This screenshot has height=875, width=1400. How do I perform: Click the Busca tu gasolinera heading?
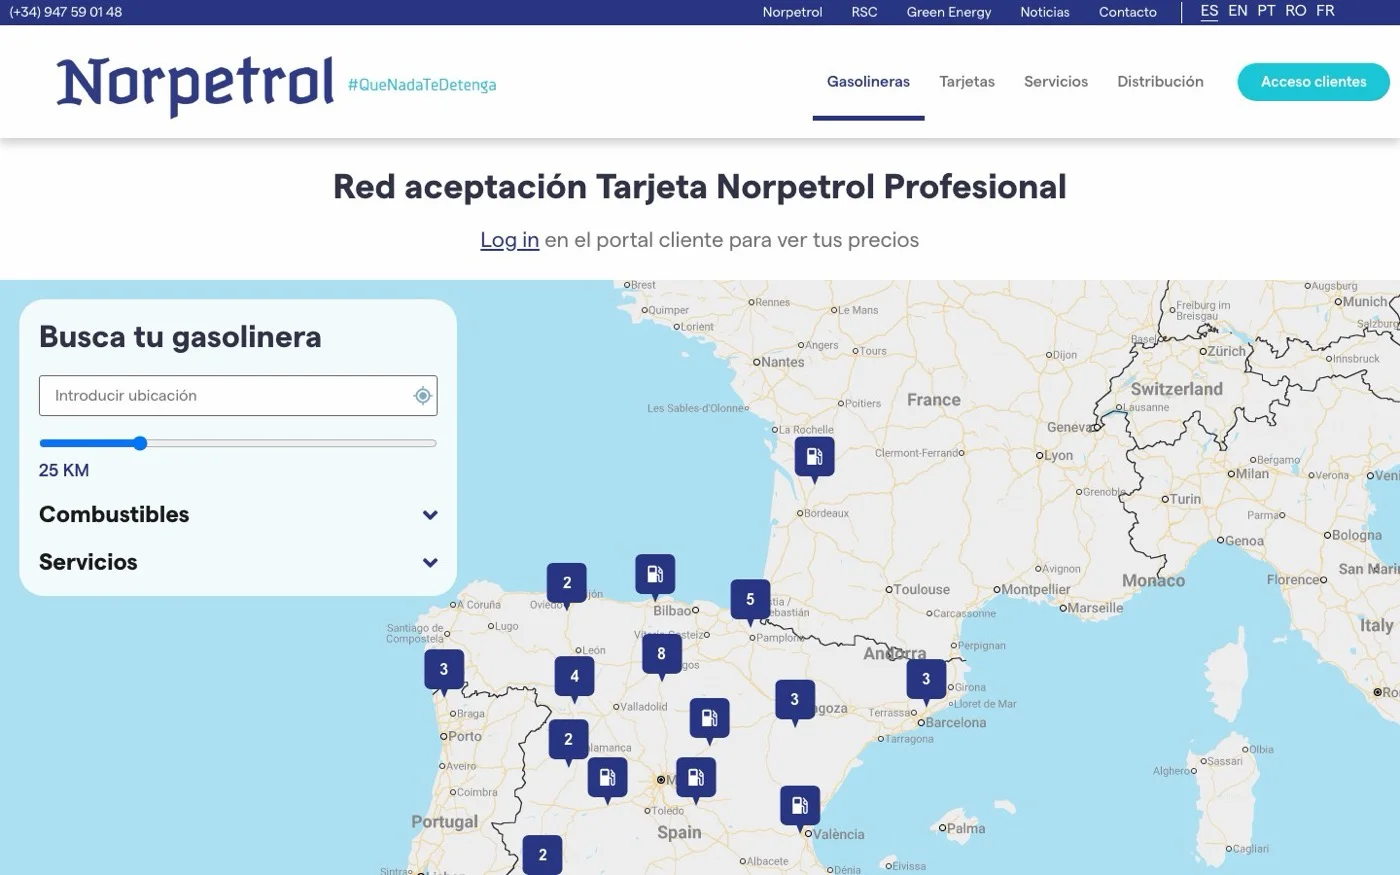point(180,337)
